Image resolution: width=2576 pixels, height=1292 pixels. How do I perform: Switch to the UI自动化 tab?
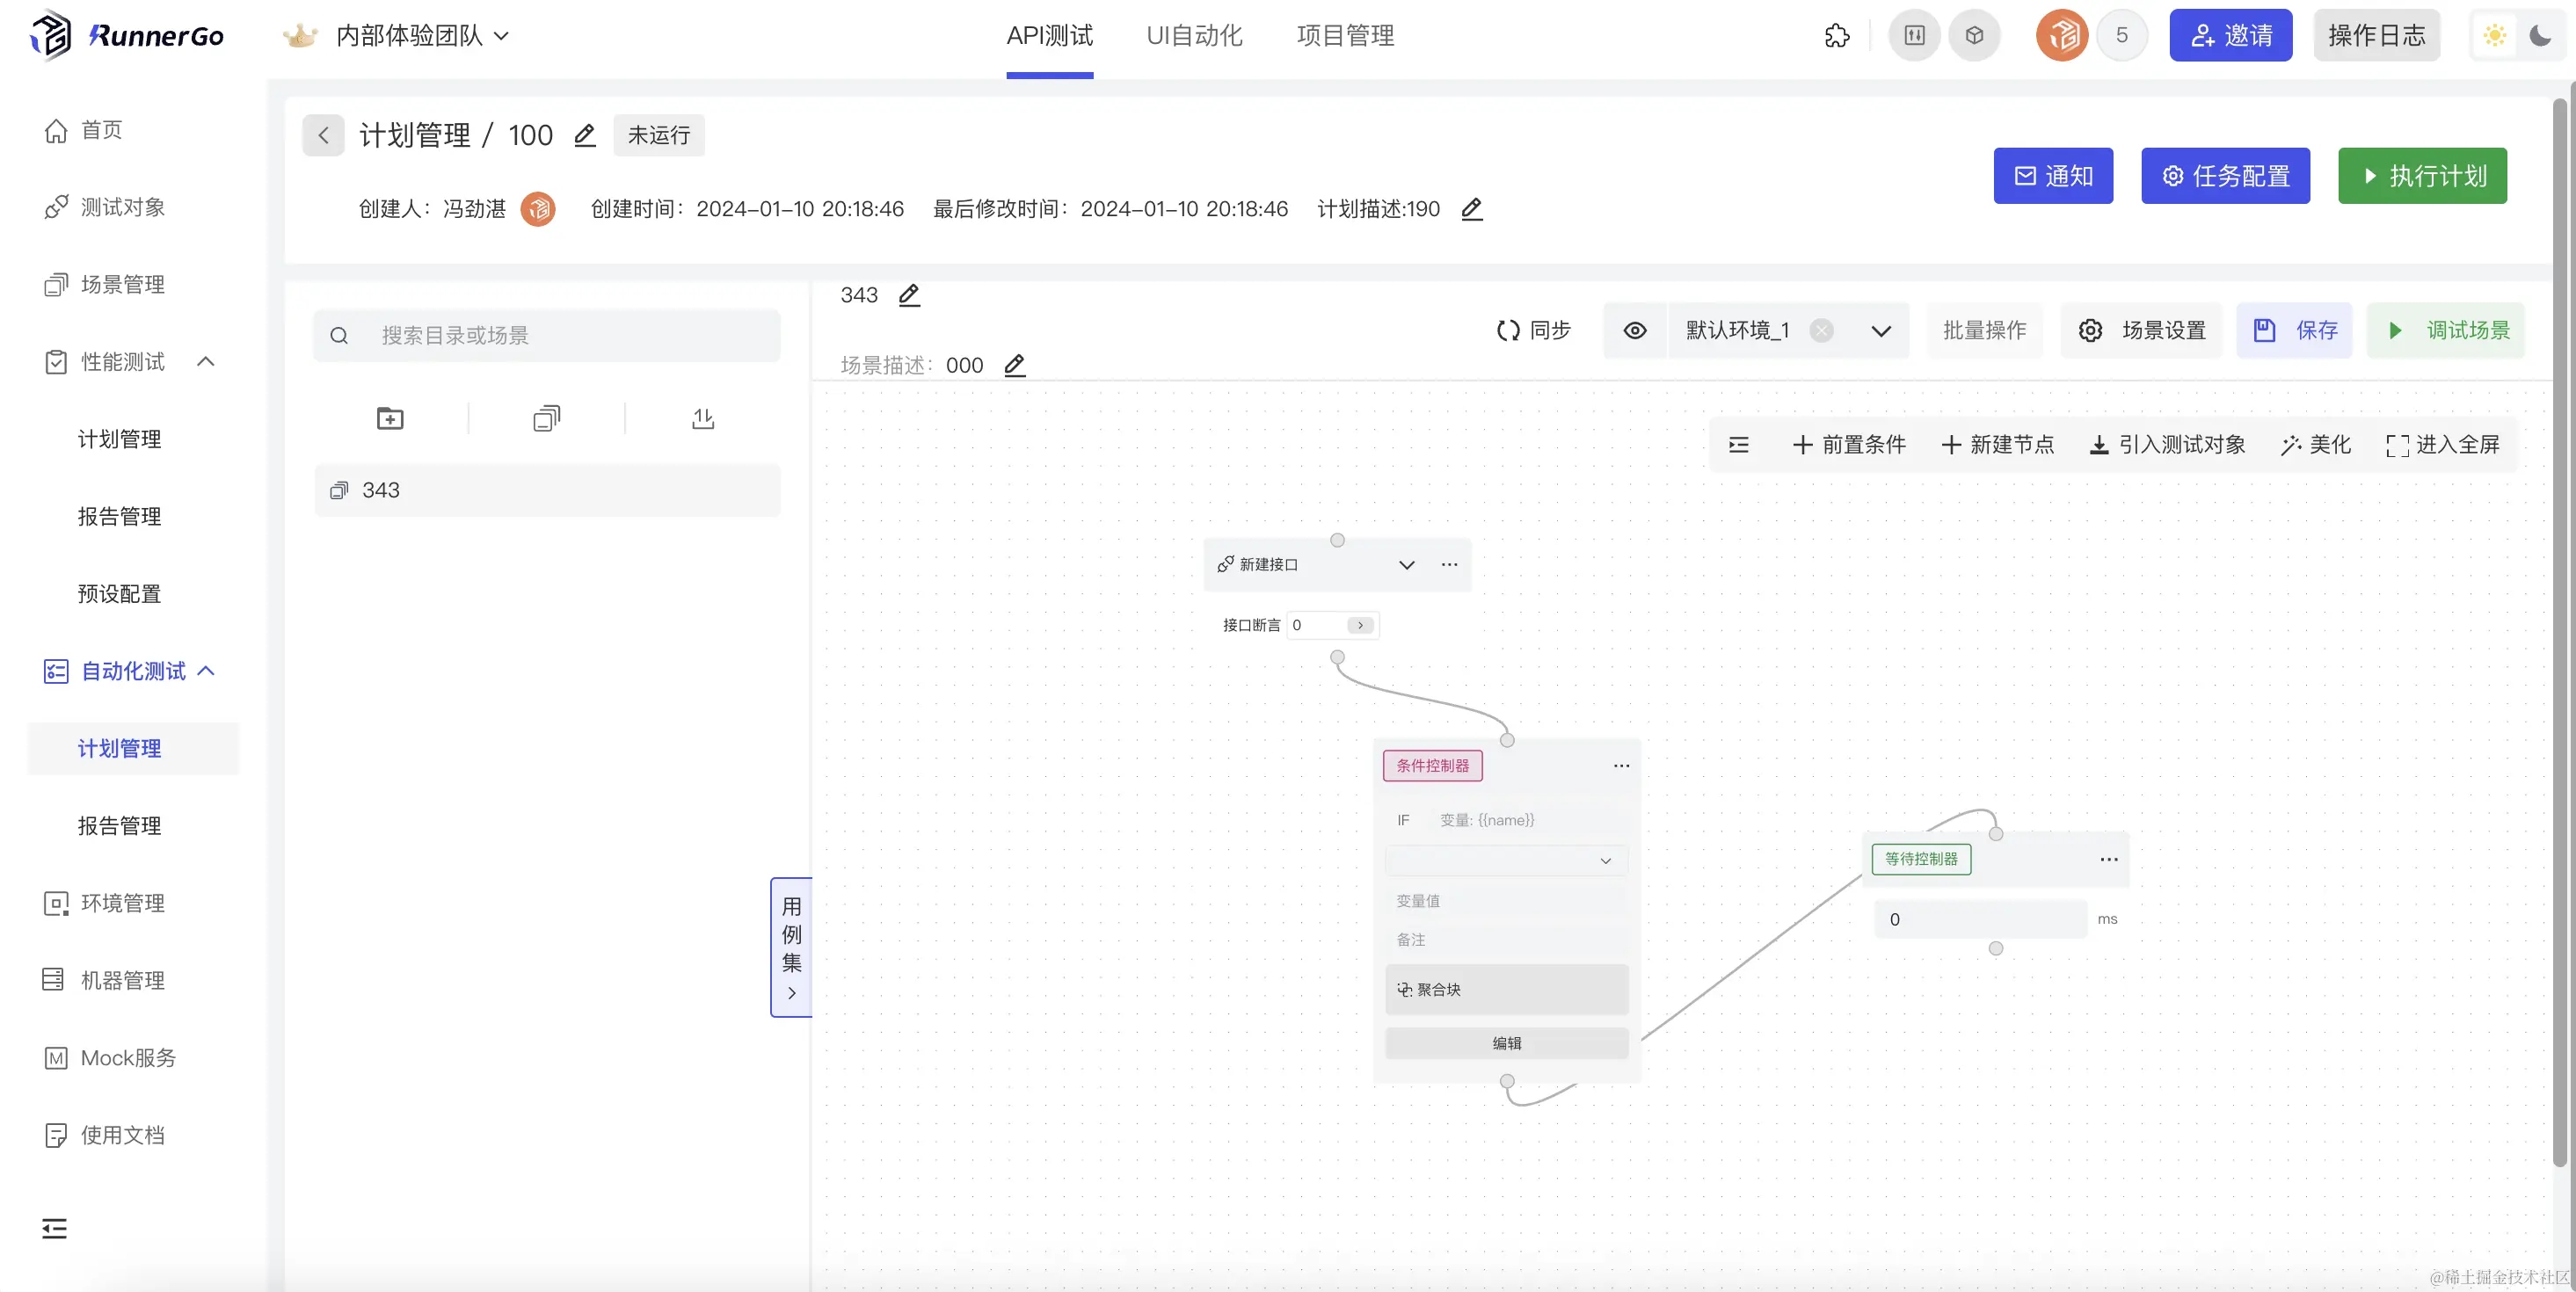click(1194, 36)
